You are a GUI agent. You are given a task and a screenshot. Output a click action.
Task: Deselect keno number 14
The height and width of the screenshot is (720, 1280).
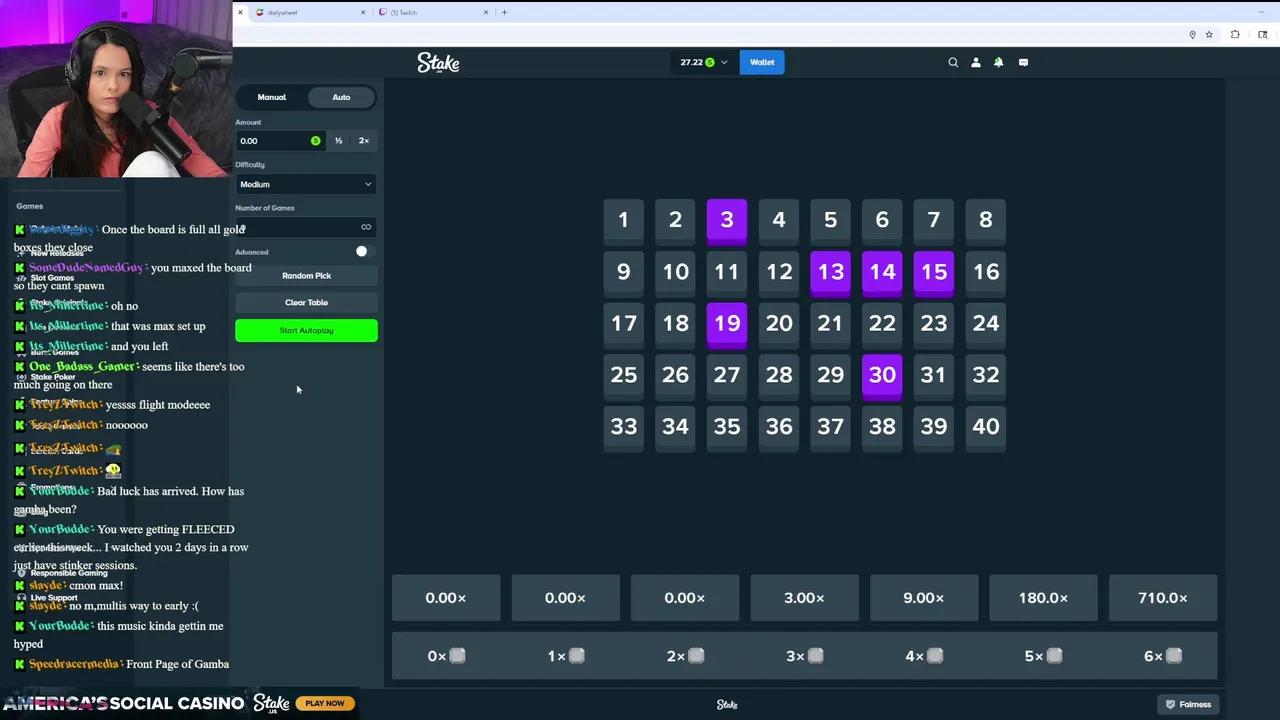tap(882, 272)
